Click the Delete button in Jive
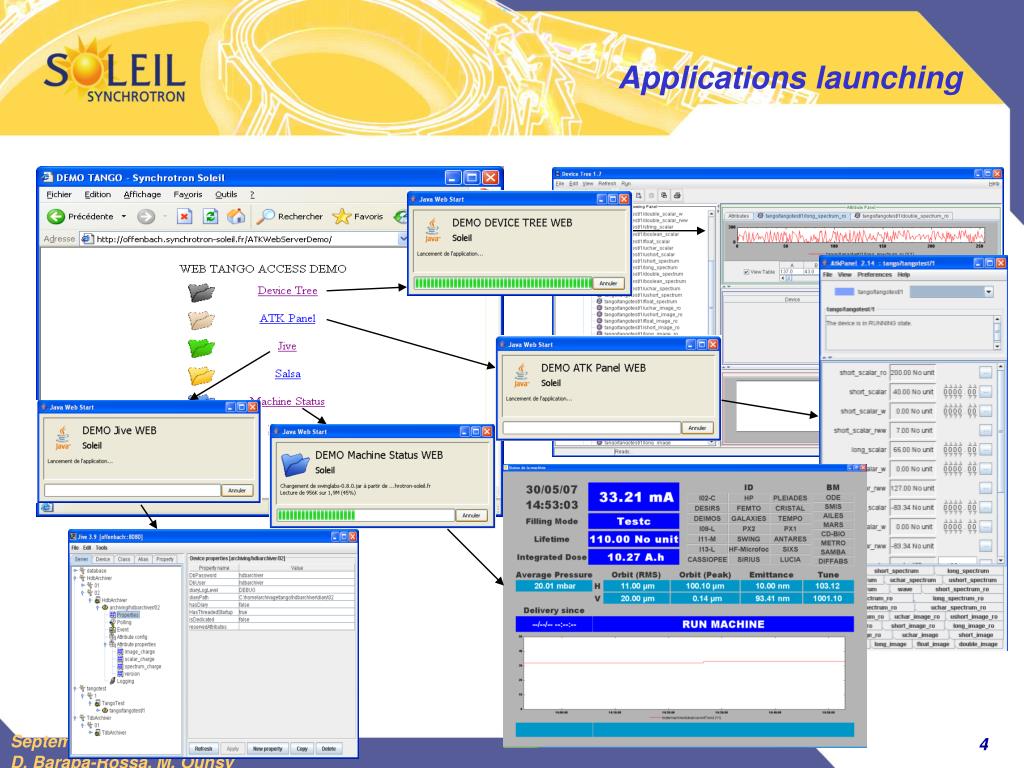This screenshot has height=768, width=1024. tap(328, 748)
